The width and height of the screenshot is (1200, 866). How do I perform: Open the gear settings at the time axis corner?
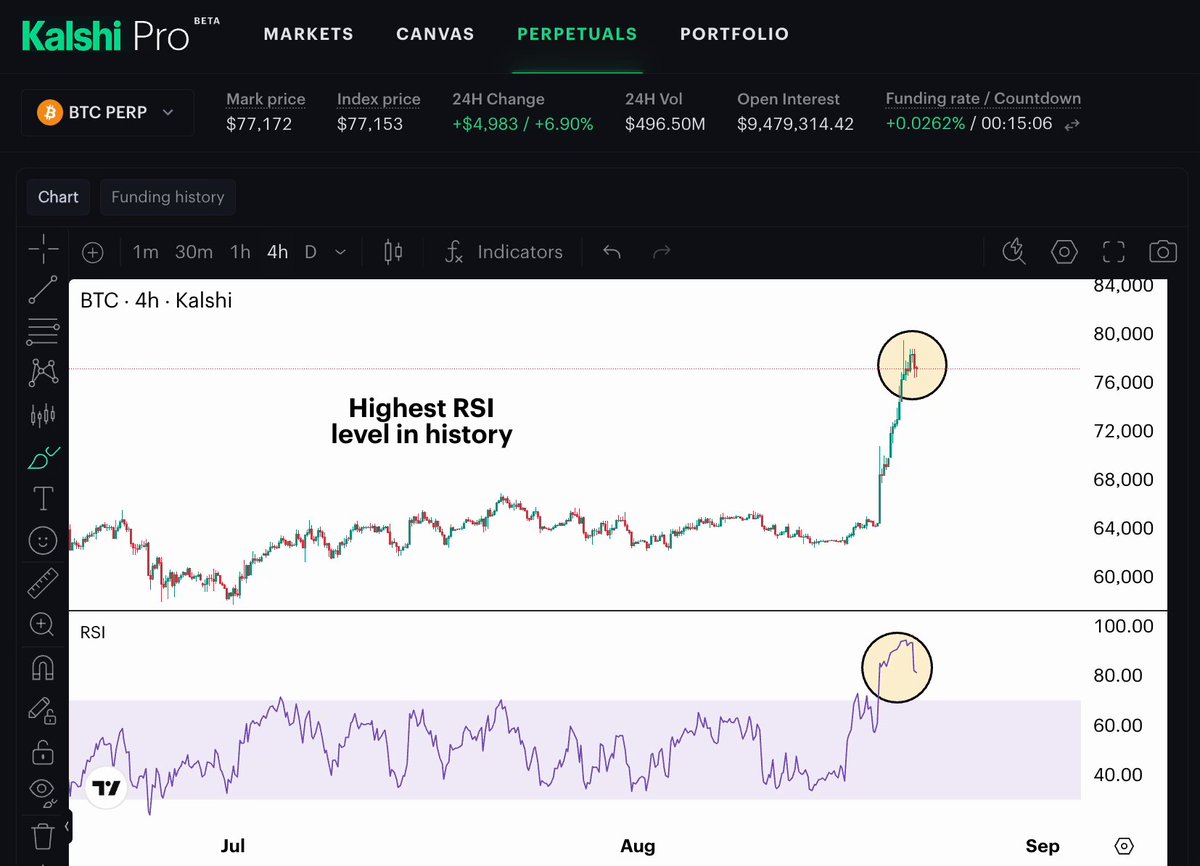(1125, 846)
